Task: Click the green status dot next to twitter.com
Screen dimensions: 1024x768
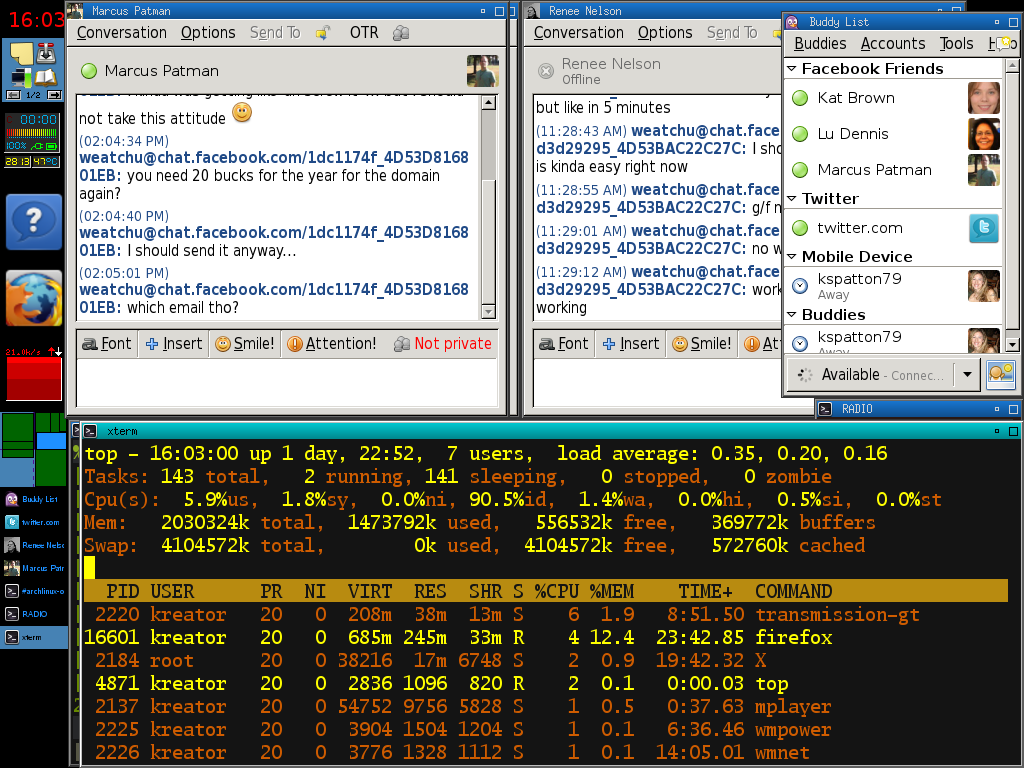Action: point(800,228)
